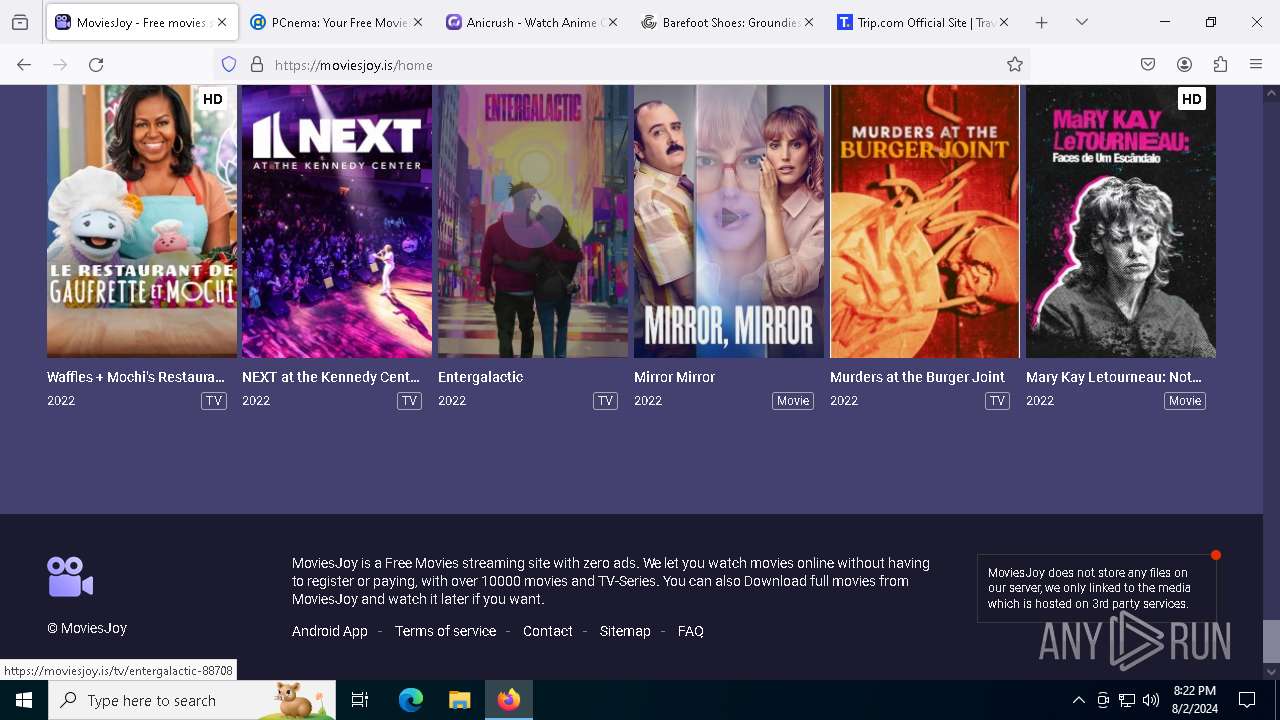Close the PCnema tab
Image resolution: width=1280 pixels, height=720 pixels.
[x=418, y=22]
